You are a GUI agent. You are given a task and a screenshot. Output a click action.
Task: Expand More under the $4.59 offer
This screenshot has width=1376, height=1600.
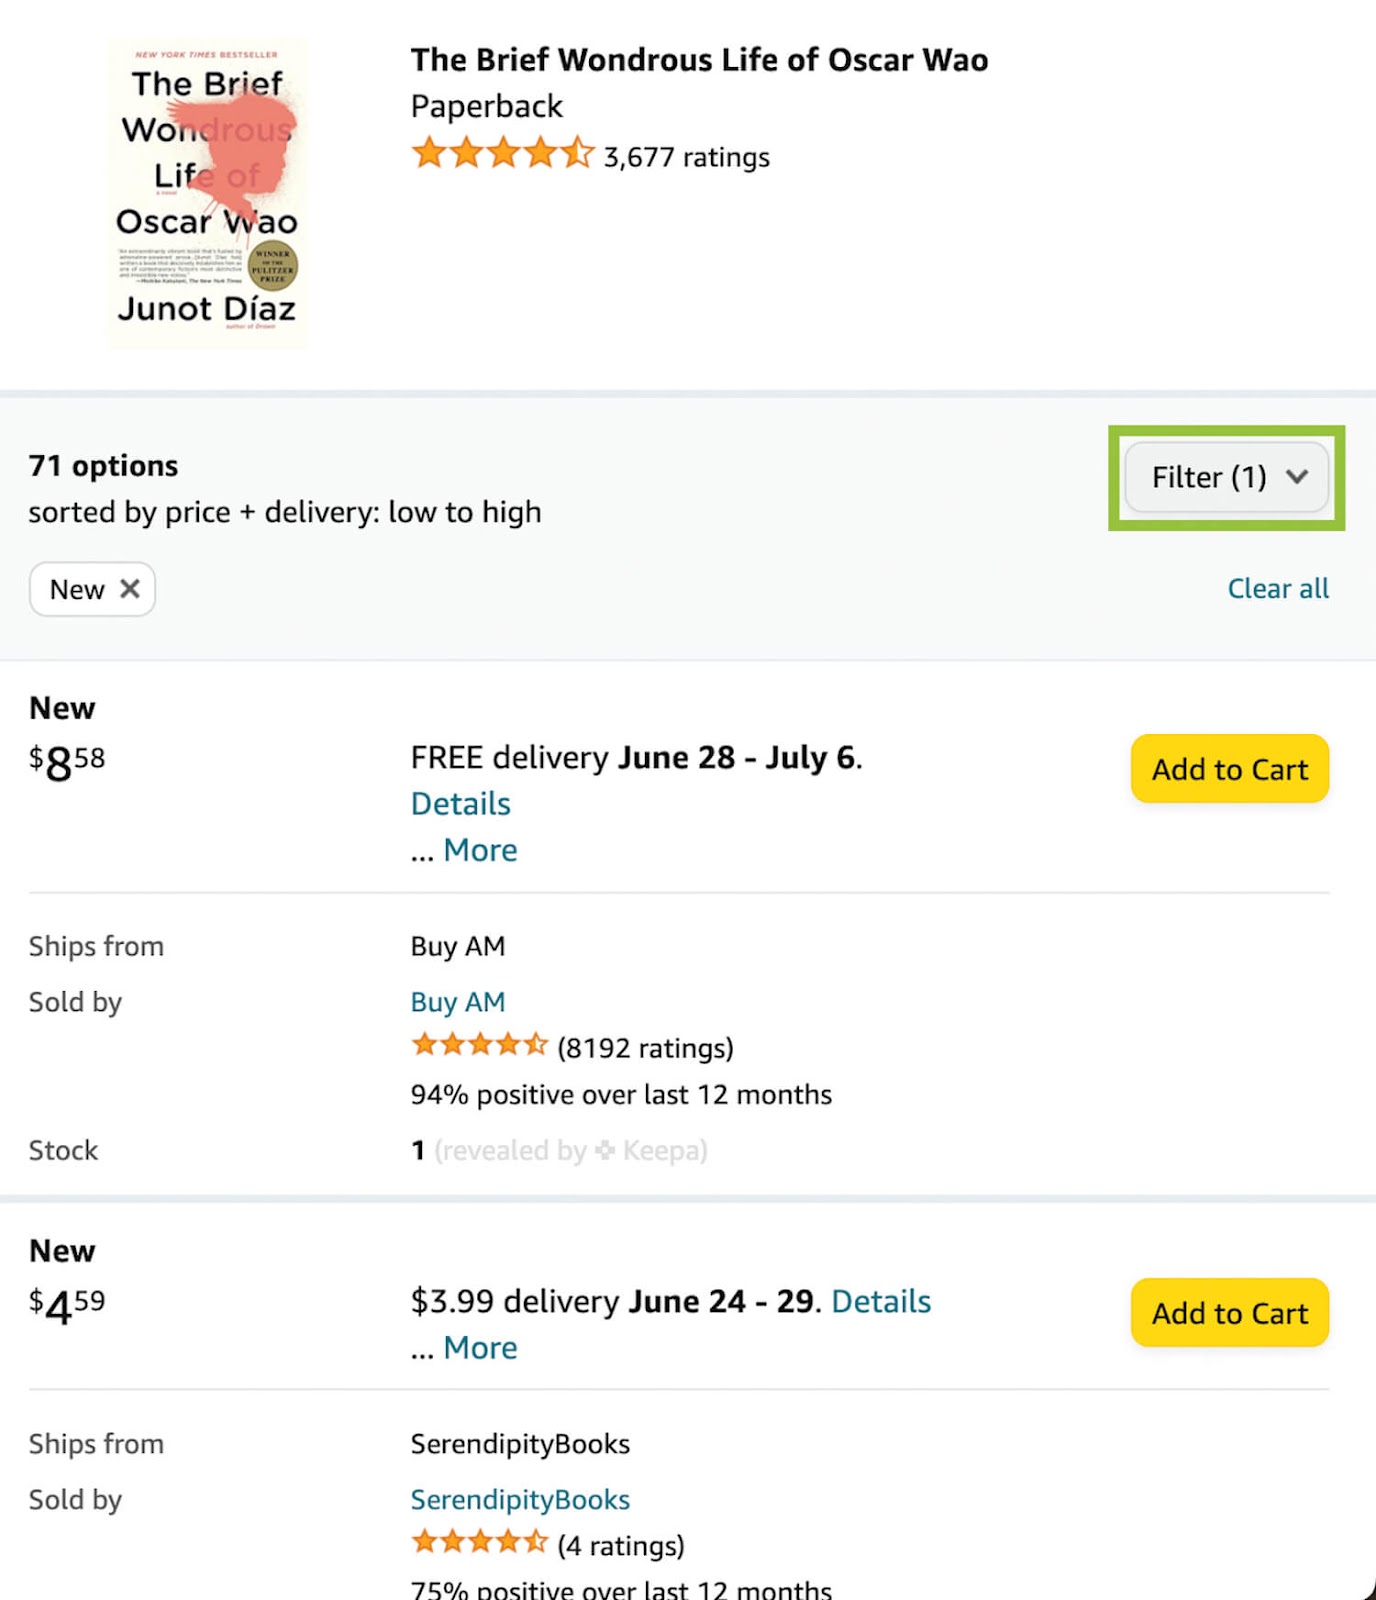480,1348
